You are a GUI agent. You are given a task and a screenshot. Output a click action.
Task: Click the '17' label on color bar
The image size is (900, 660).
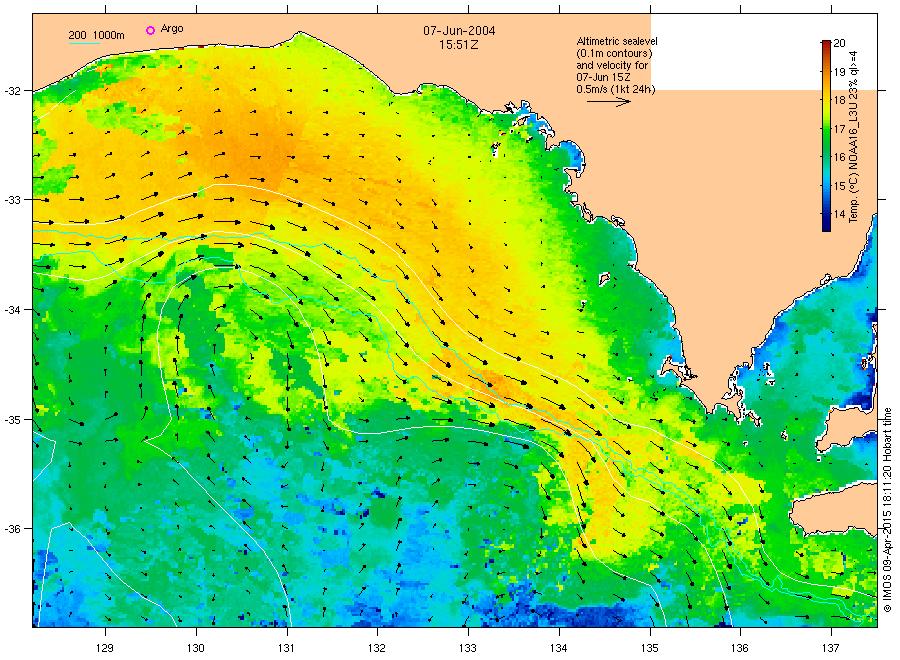(839, 129)
